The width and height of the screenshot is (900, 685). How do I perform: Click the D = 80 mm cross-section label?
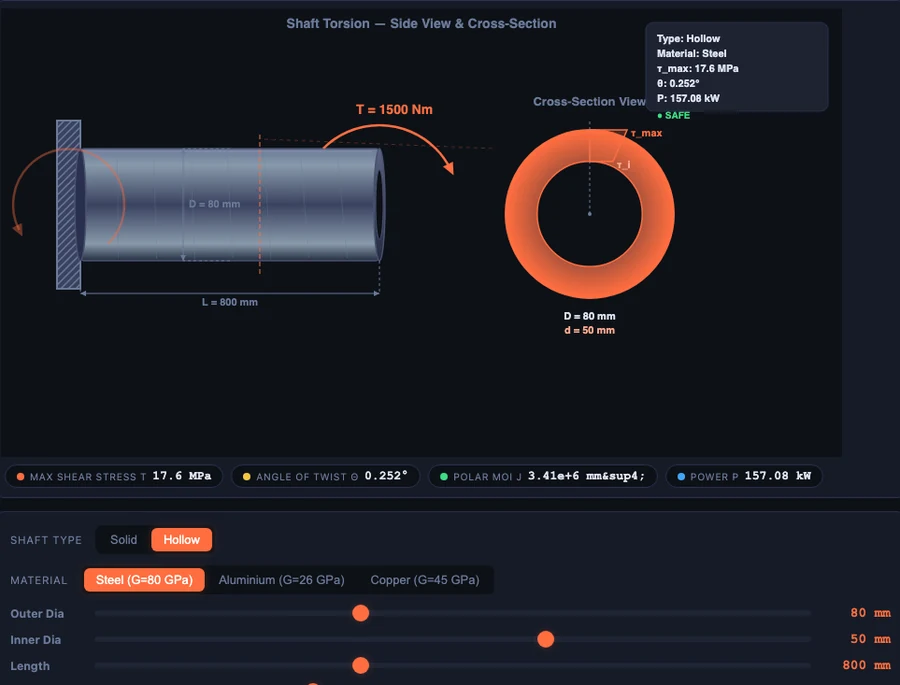point(589,316)
